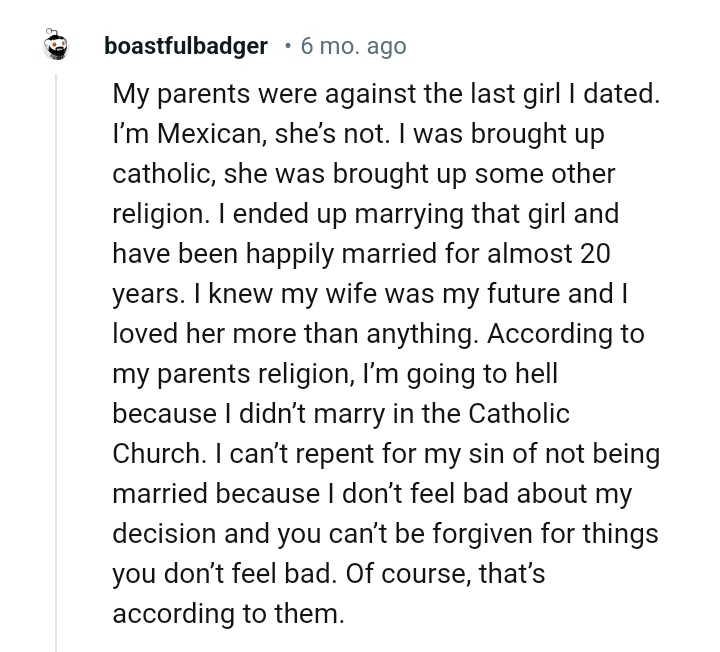Click the "6 mo. ago" comment timestamp
This screenshot has width=720, height=652.
[x=353, y=46]
